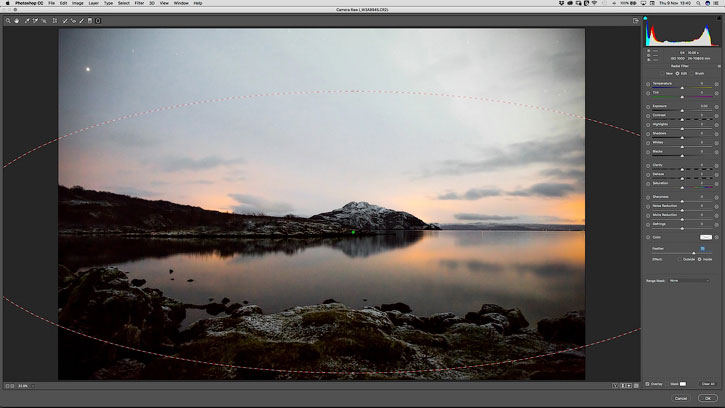Viewport: 725px width, 408px height.
Task: Click the mask overlay color swatch
Action: point(683,384)
